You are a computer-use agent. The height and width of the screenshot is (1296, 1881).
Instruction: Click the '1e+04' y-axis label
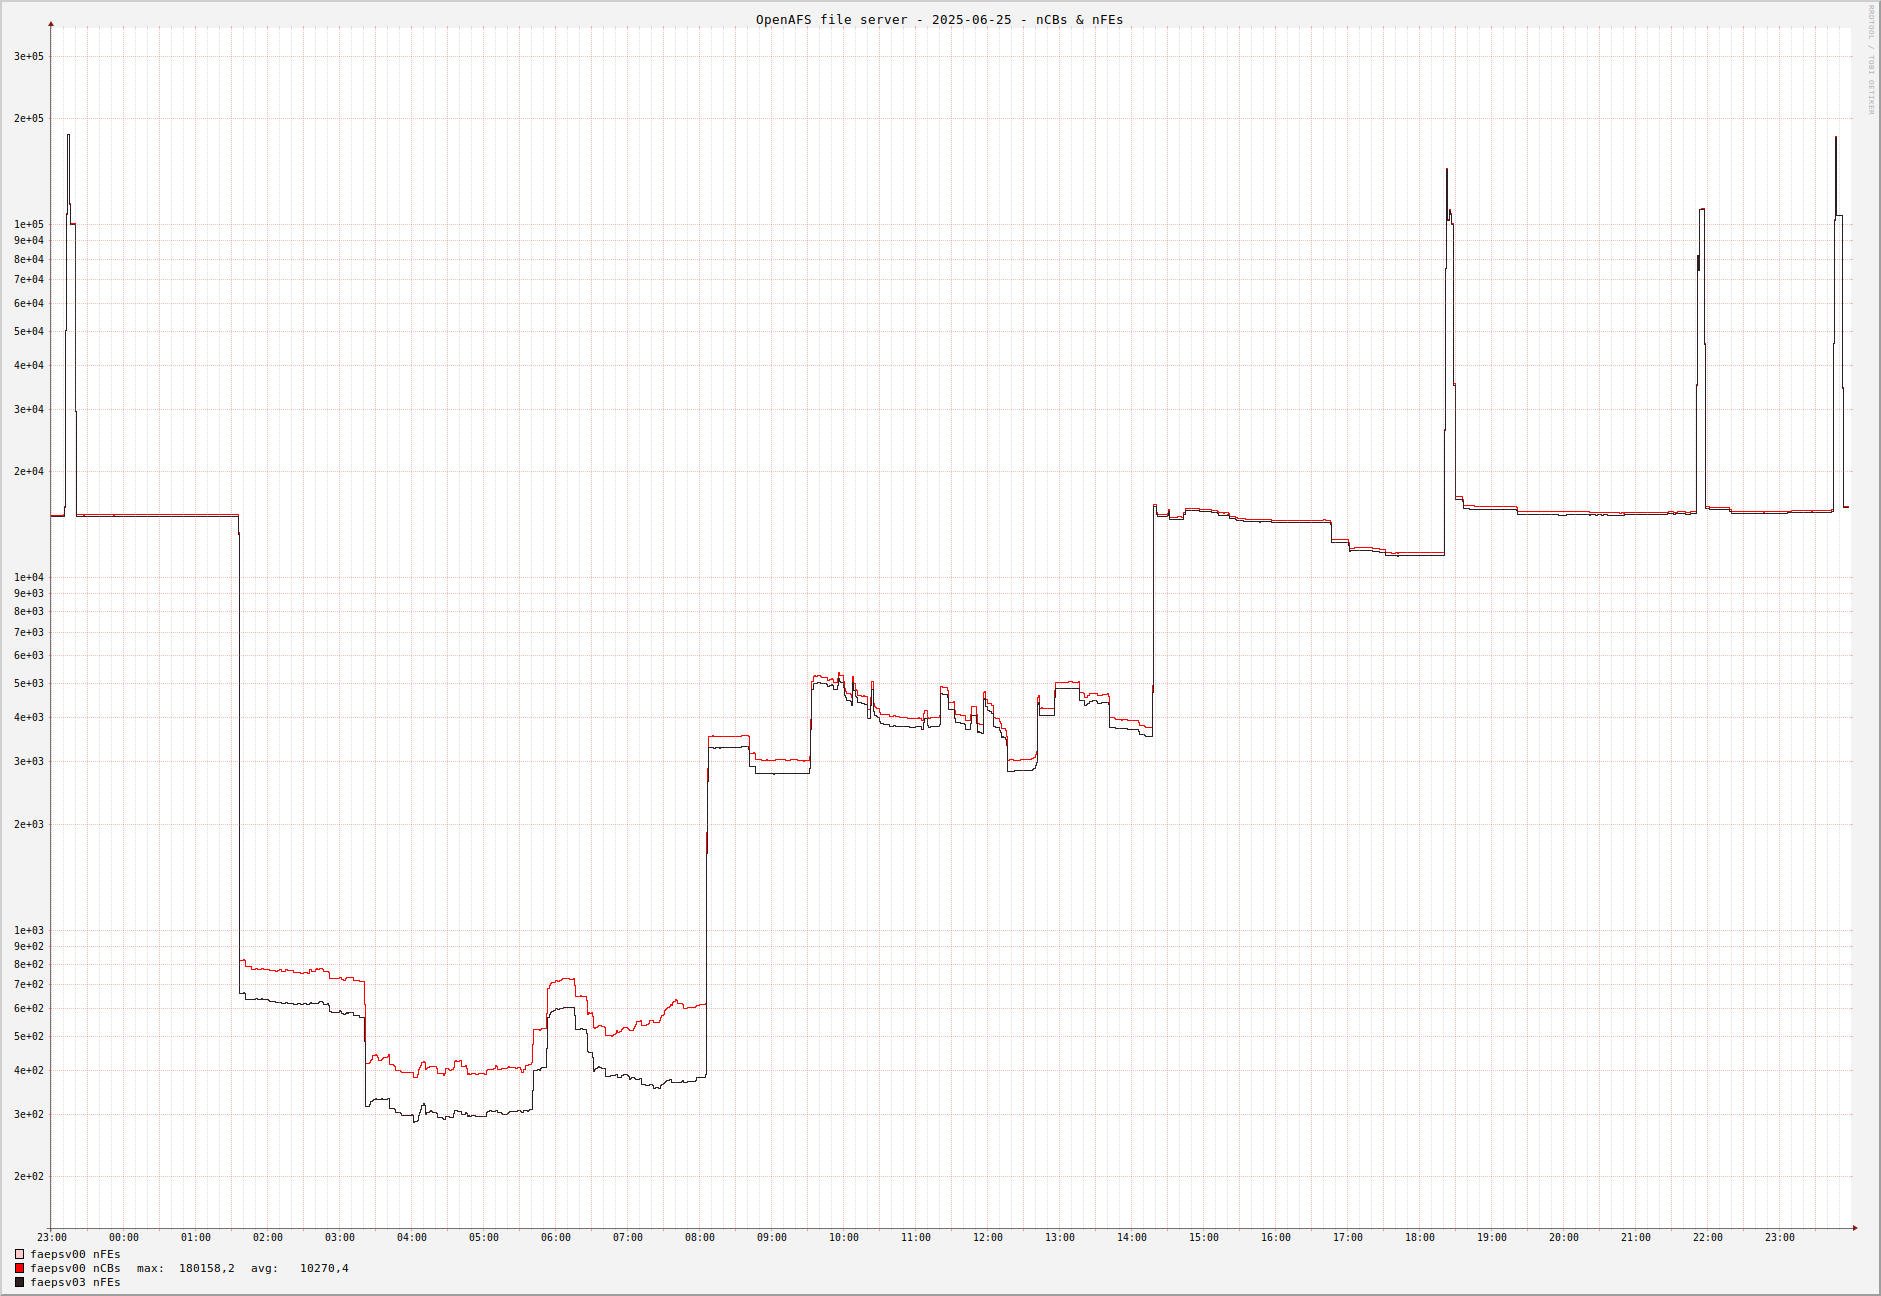pos(29,577)
